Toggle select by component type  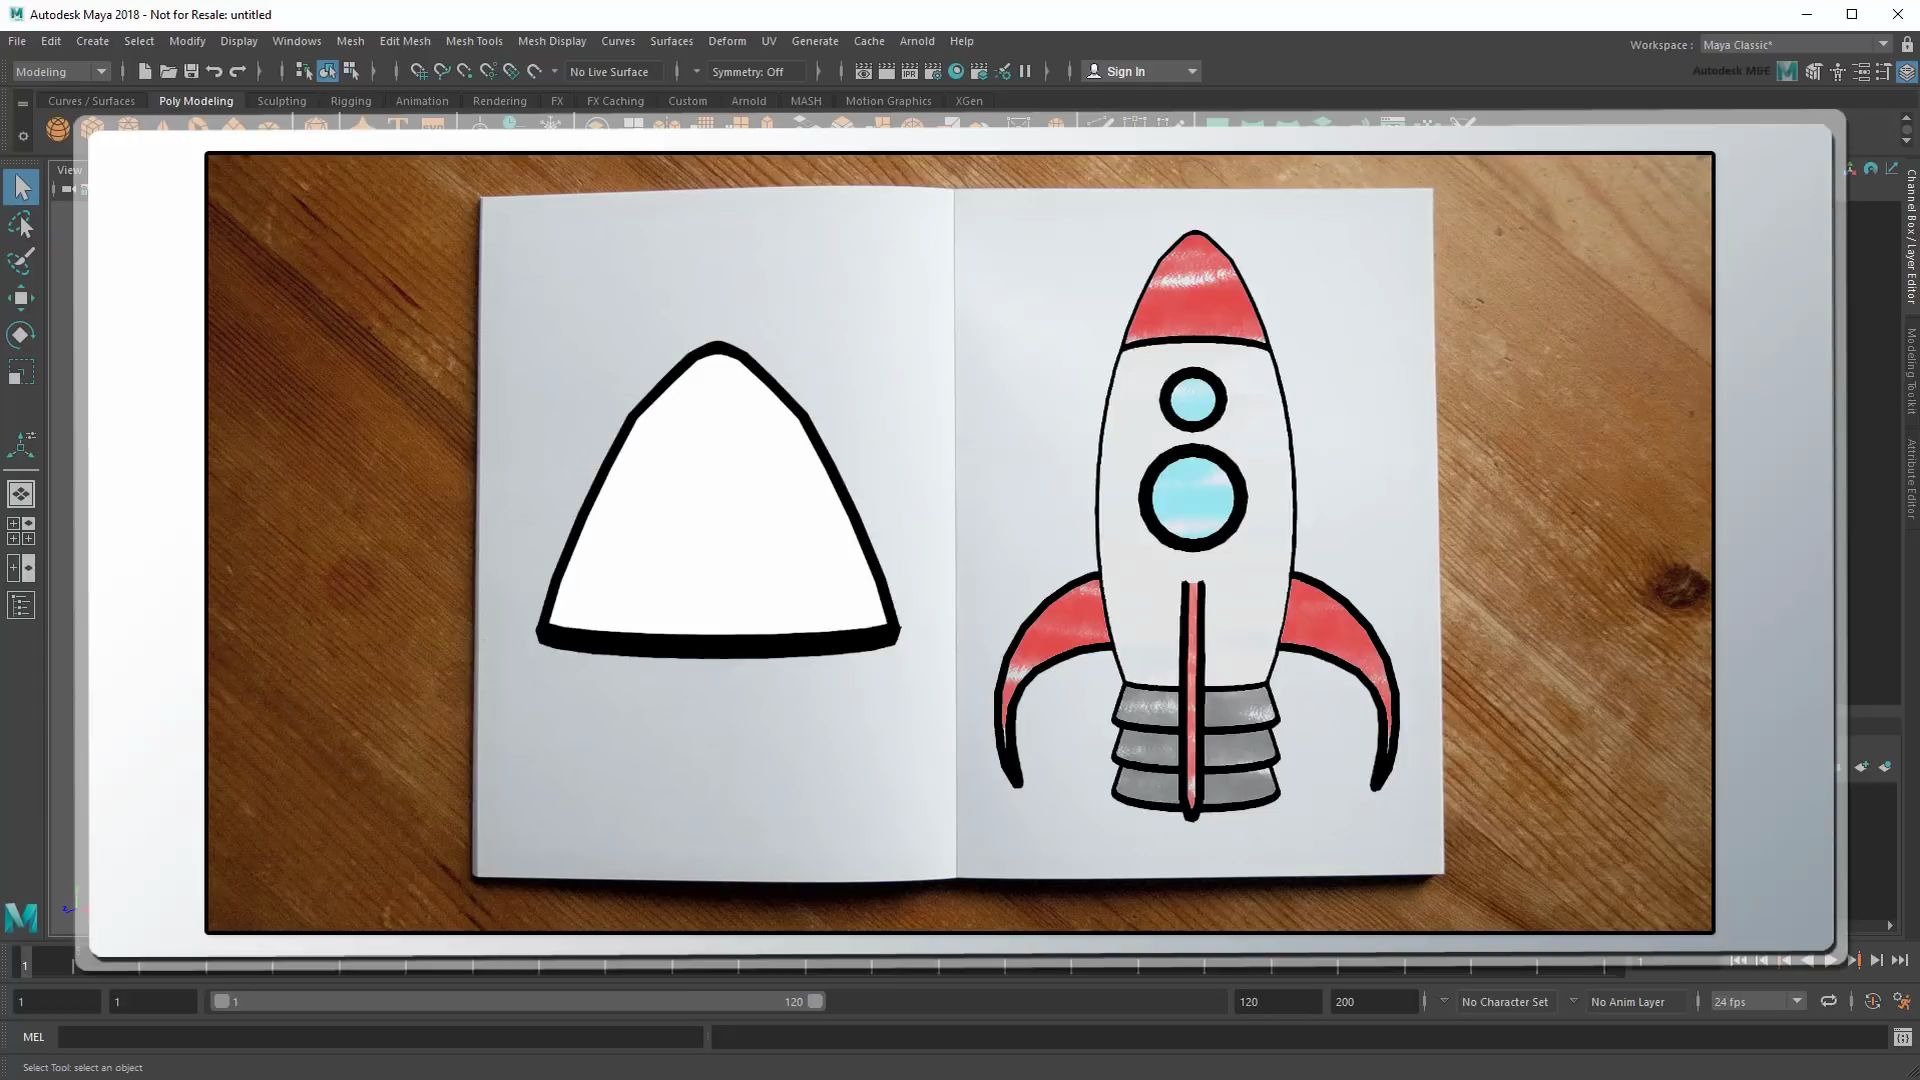pos(351,71)
